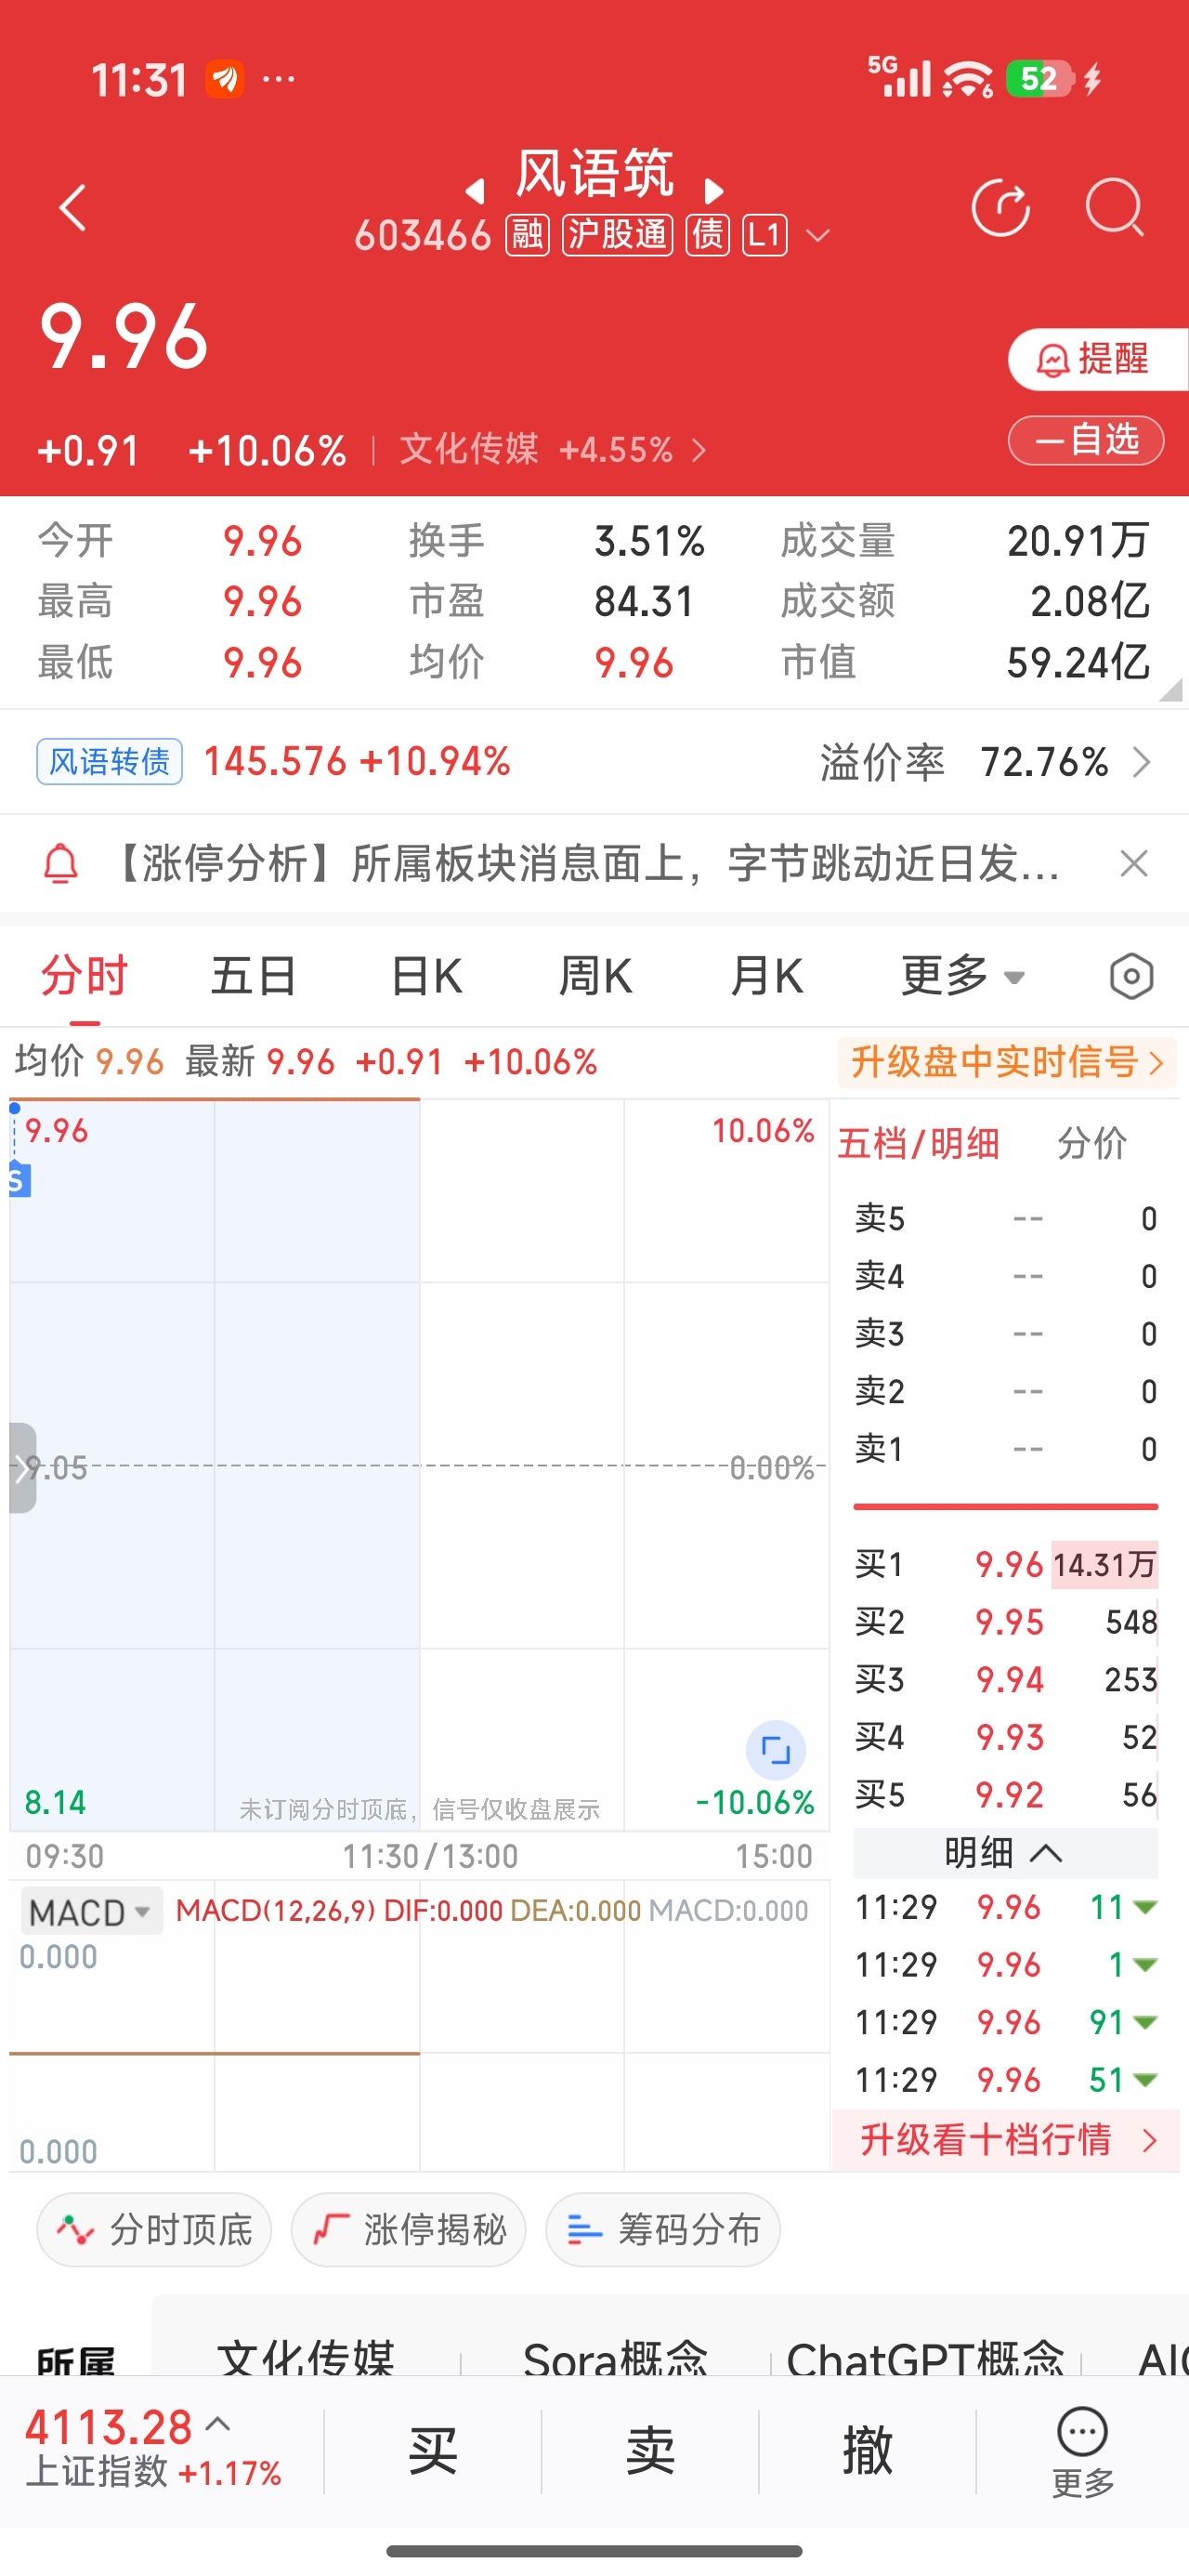1189x2576 pixels.
Task: Tap the refresh share icon in header
Action: 1000,208
